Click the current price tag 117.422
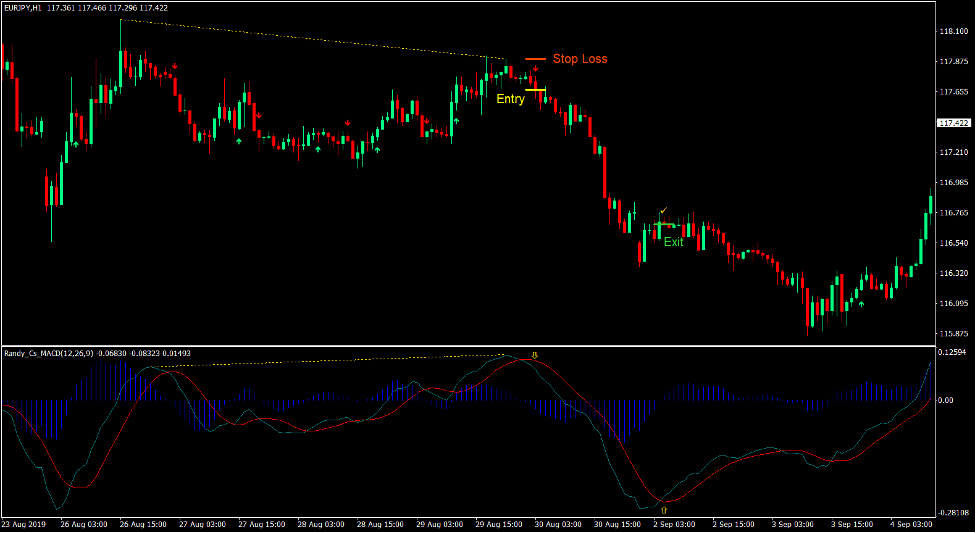 pos(955,123)
